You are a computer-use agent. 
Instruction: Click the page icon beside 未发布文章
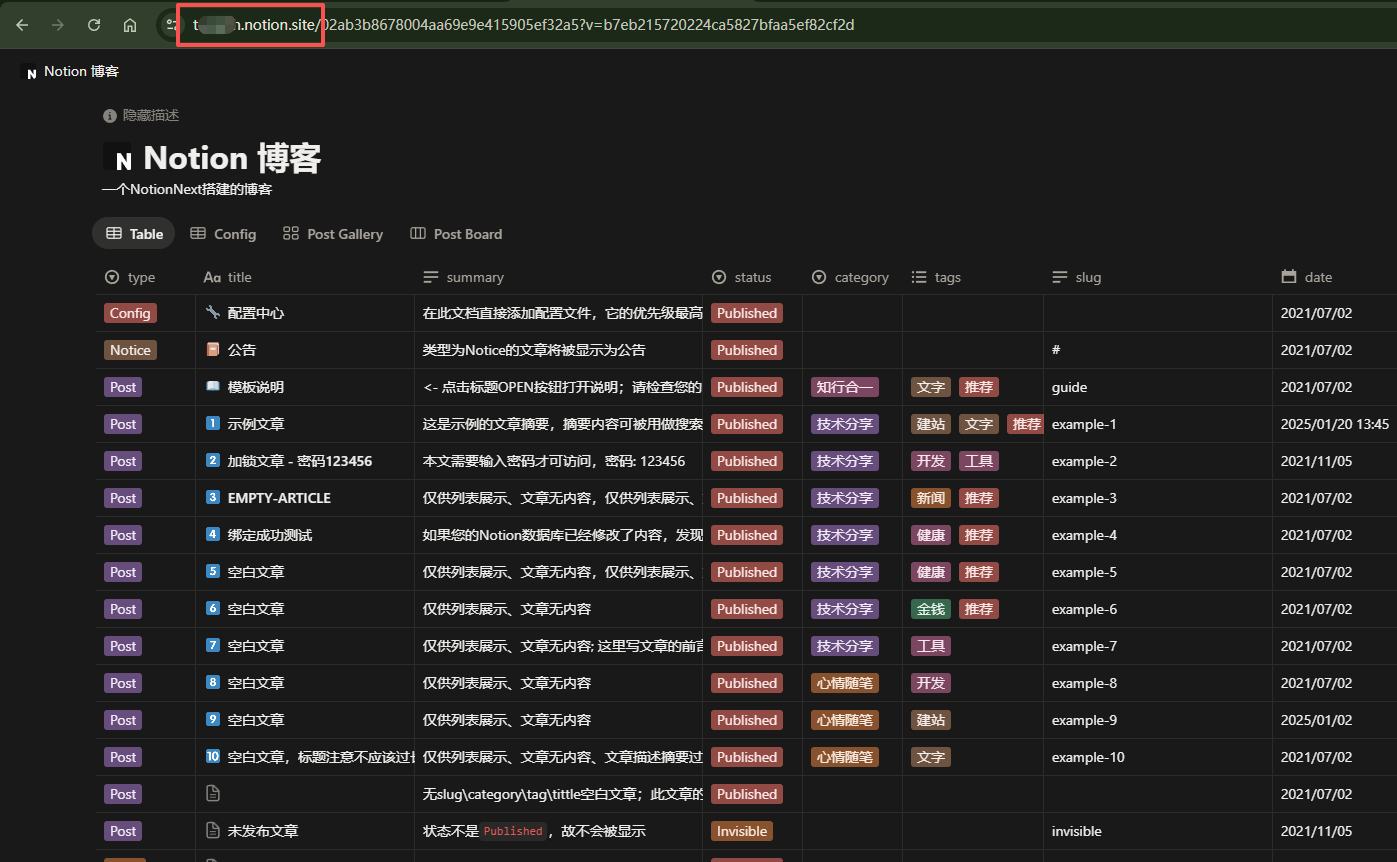click(x=212, y=831)
